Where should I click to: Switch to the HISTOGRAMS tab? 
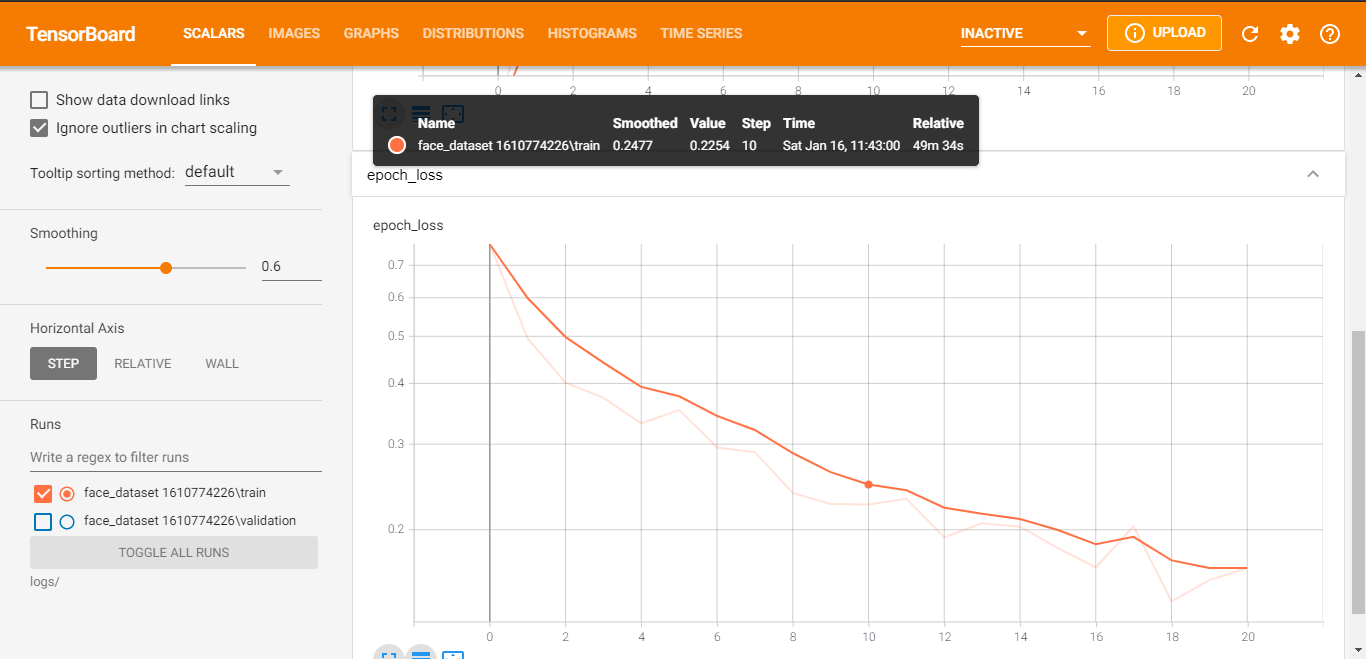(592, 34)
